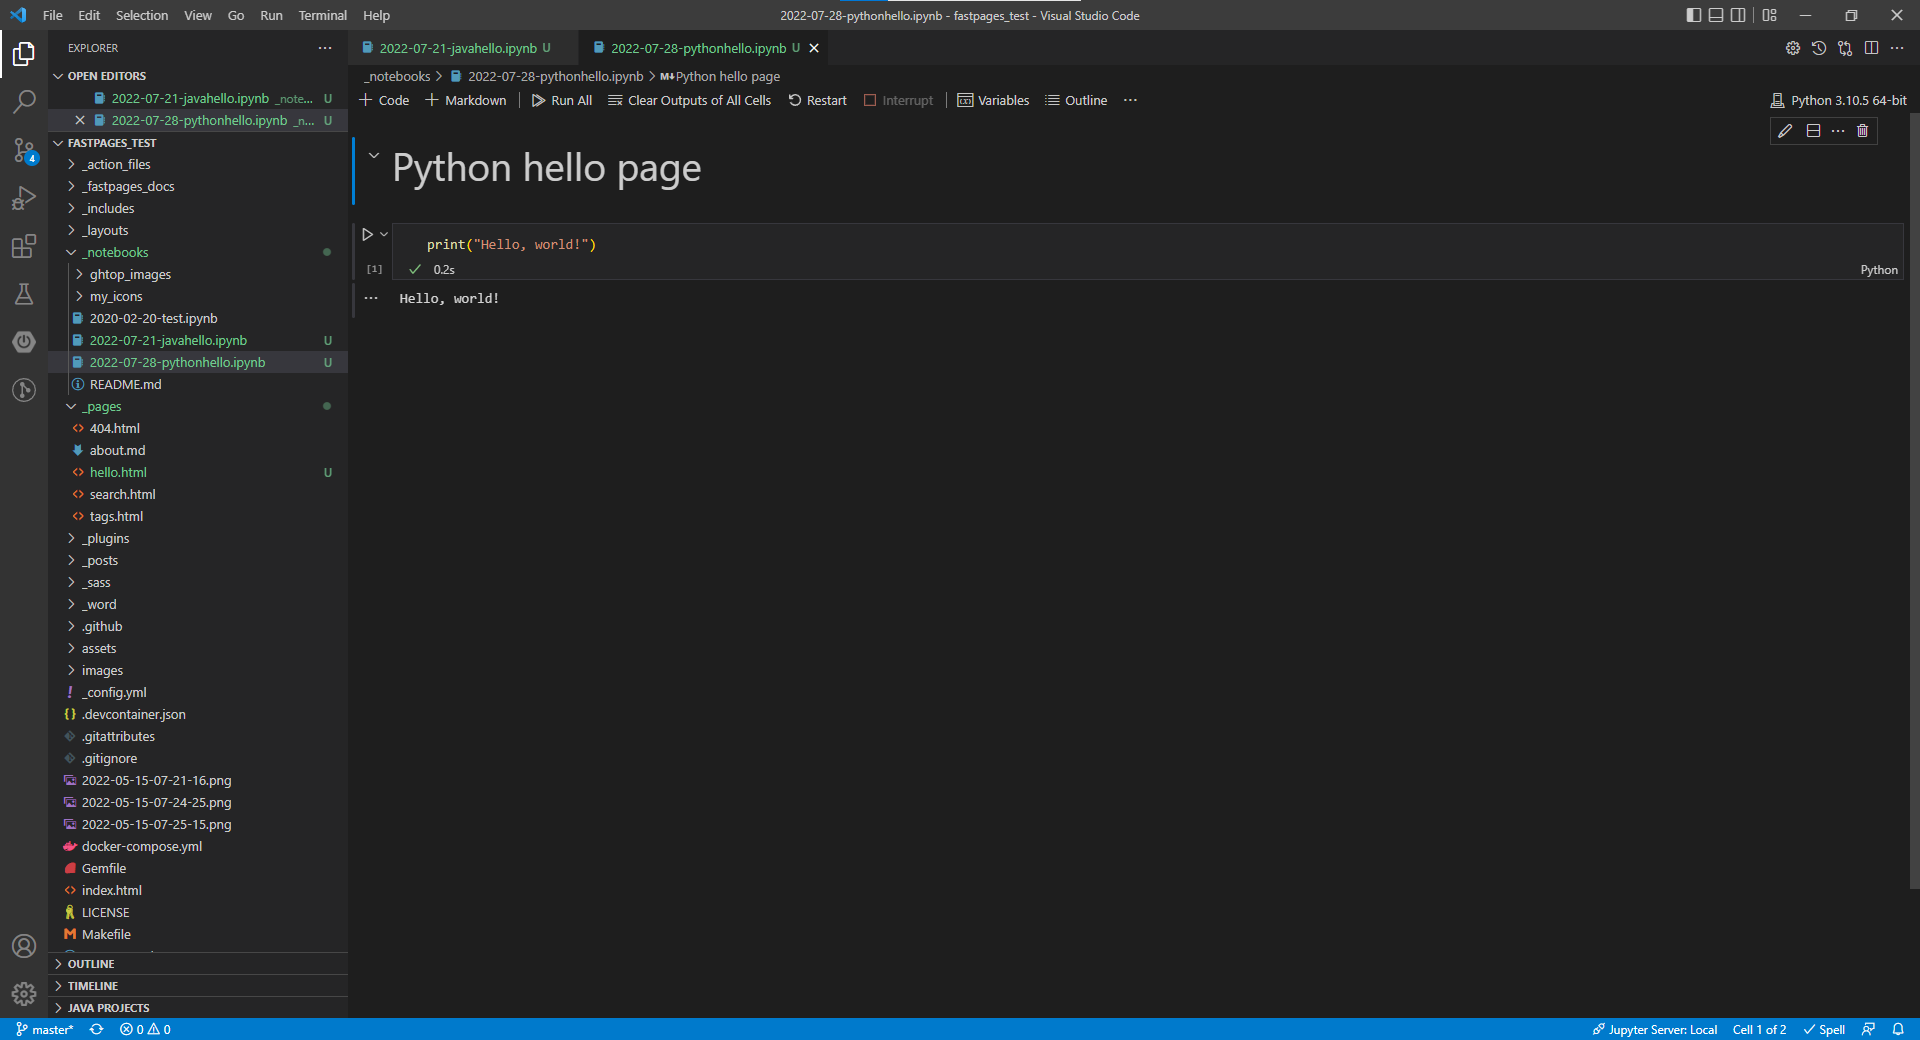Split the cell using split icon
Screen dimensions: 1920x1040
[1813, 131]
